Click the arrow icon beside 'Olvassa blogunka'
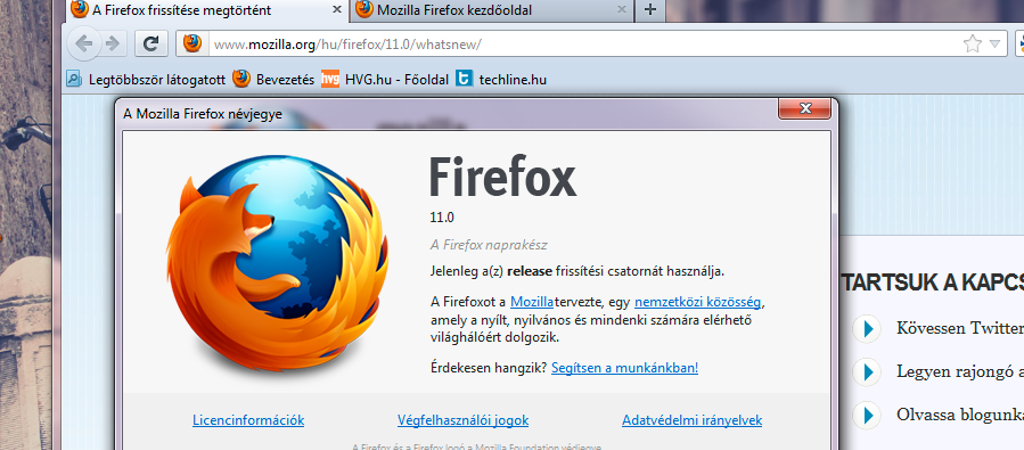The height and width of the screenshot is (450, 1024). [x=867, y=415]
